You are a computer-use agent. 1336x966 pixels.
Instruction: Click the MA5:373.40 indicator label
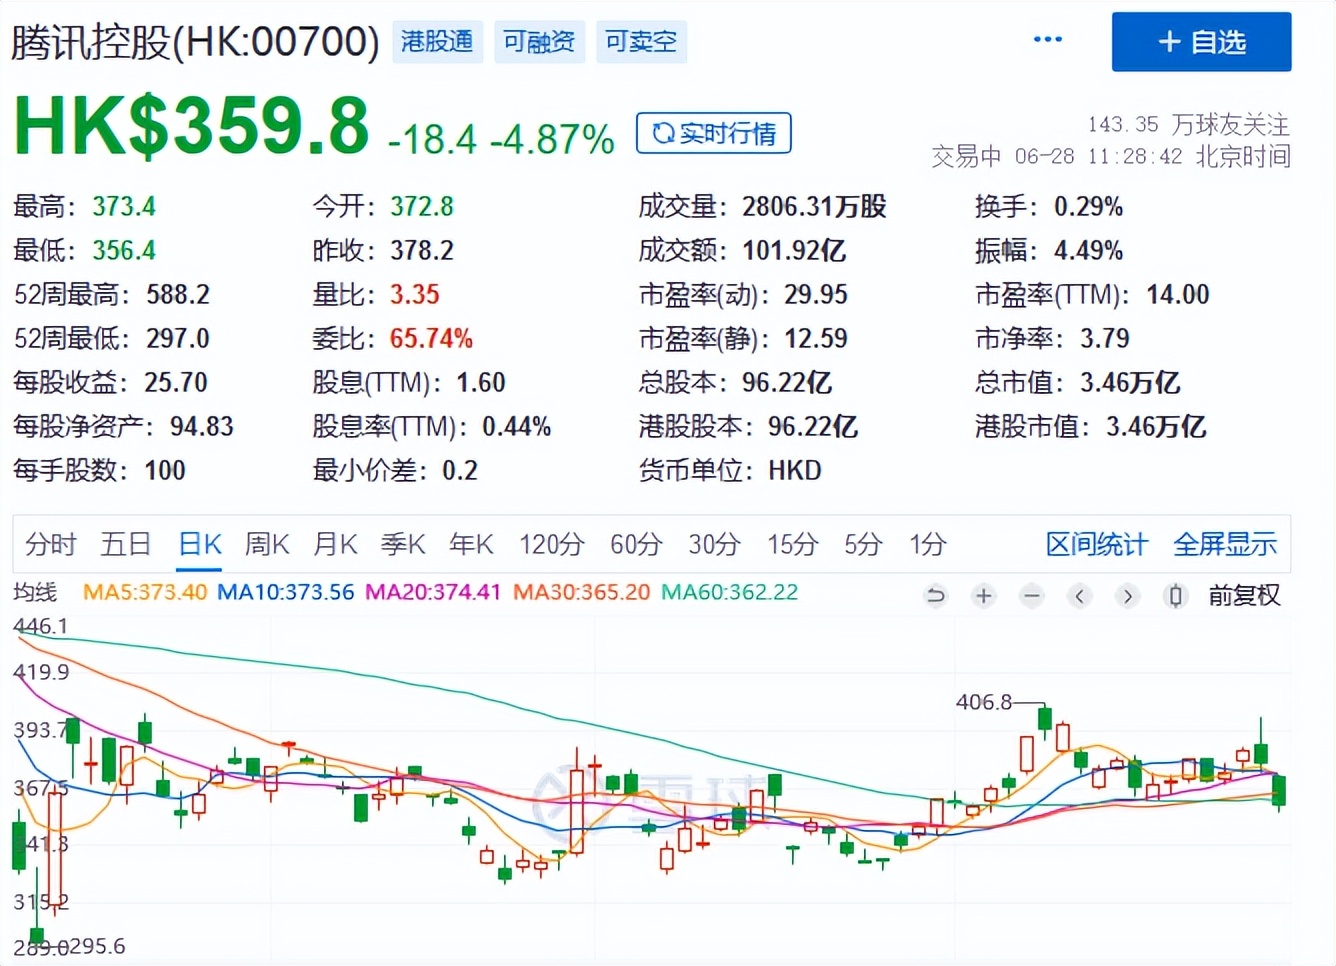(145, 592)
